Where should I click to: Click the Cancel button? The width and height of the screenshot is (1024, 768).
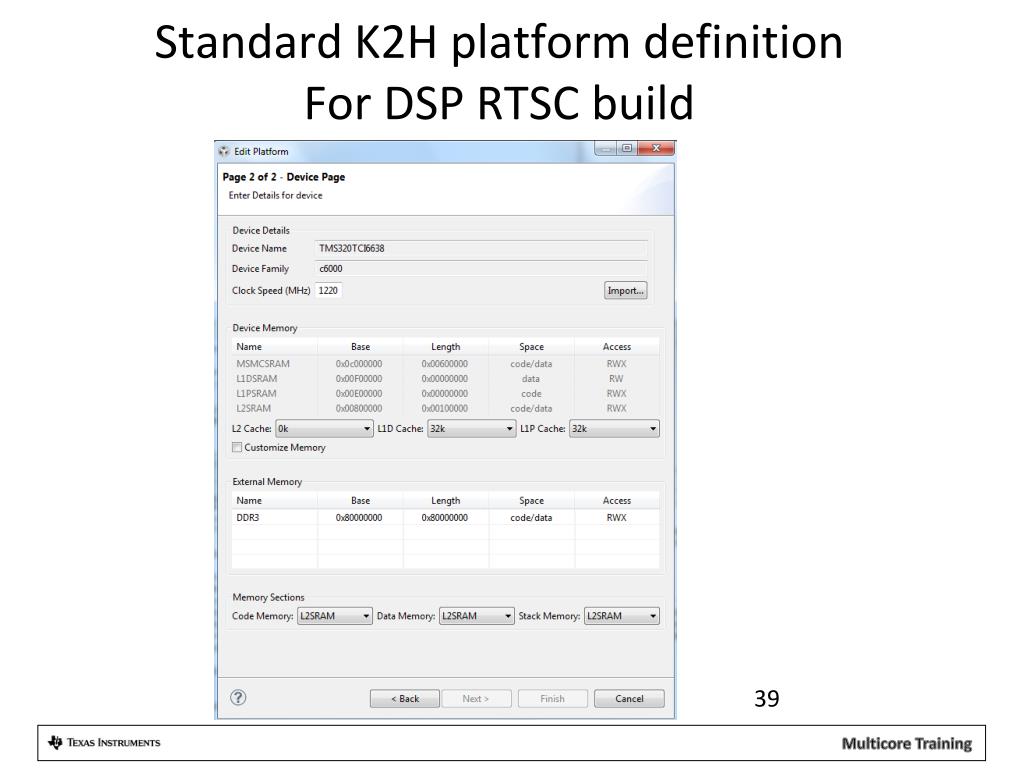tap(630, 699)
